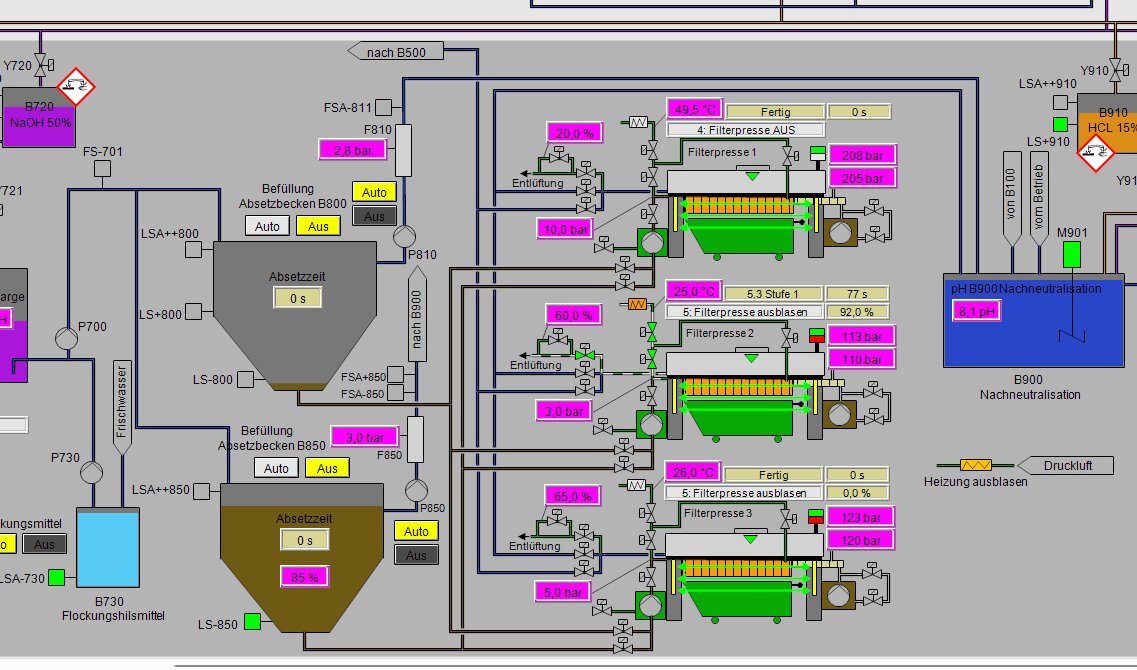Toggle the Aus button below P850
1137x670 pixels.
click(x=416, y=555)
